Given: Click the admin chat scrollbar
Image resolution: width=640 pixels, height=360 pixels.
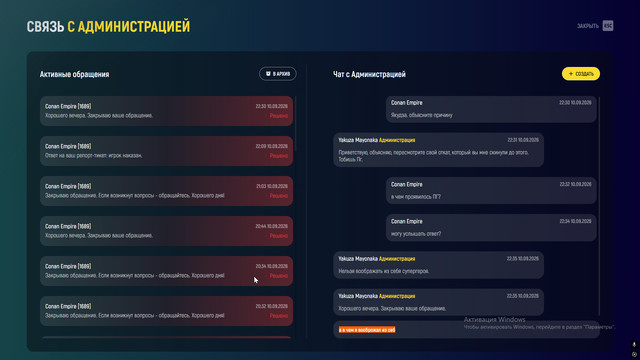Looking at the screenshot, I should click(599, 206).
